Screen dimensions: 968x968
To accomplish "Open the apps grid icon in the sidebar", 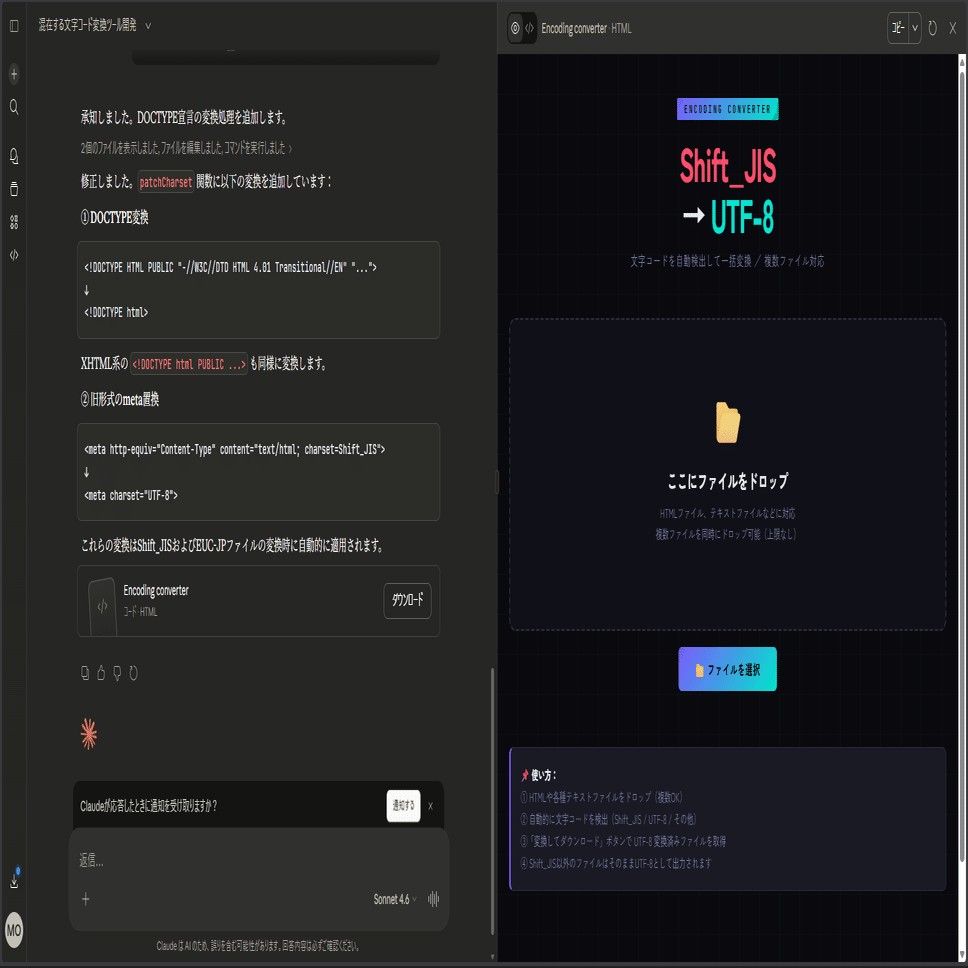I will click(x=13, y=222).
